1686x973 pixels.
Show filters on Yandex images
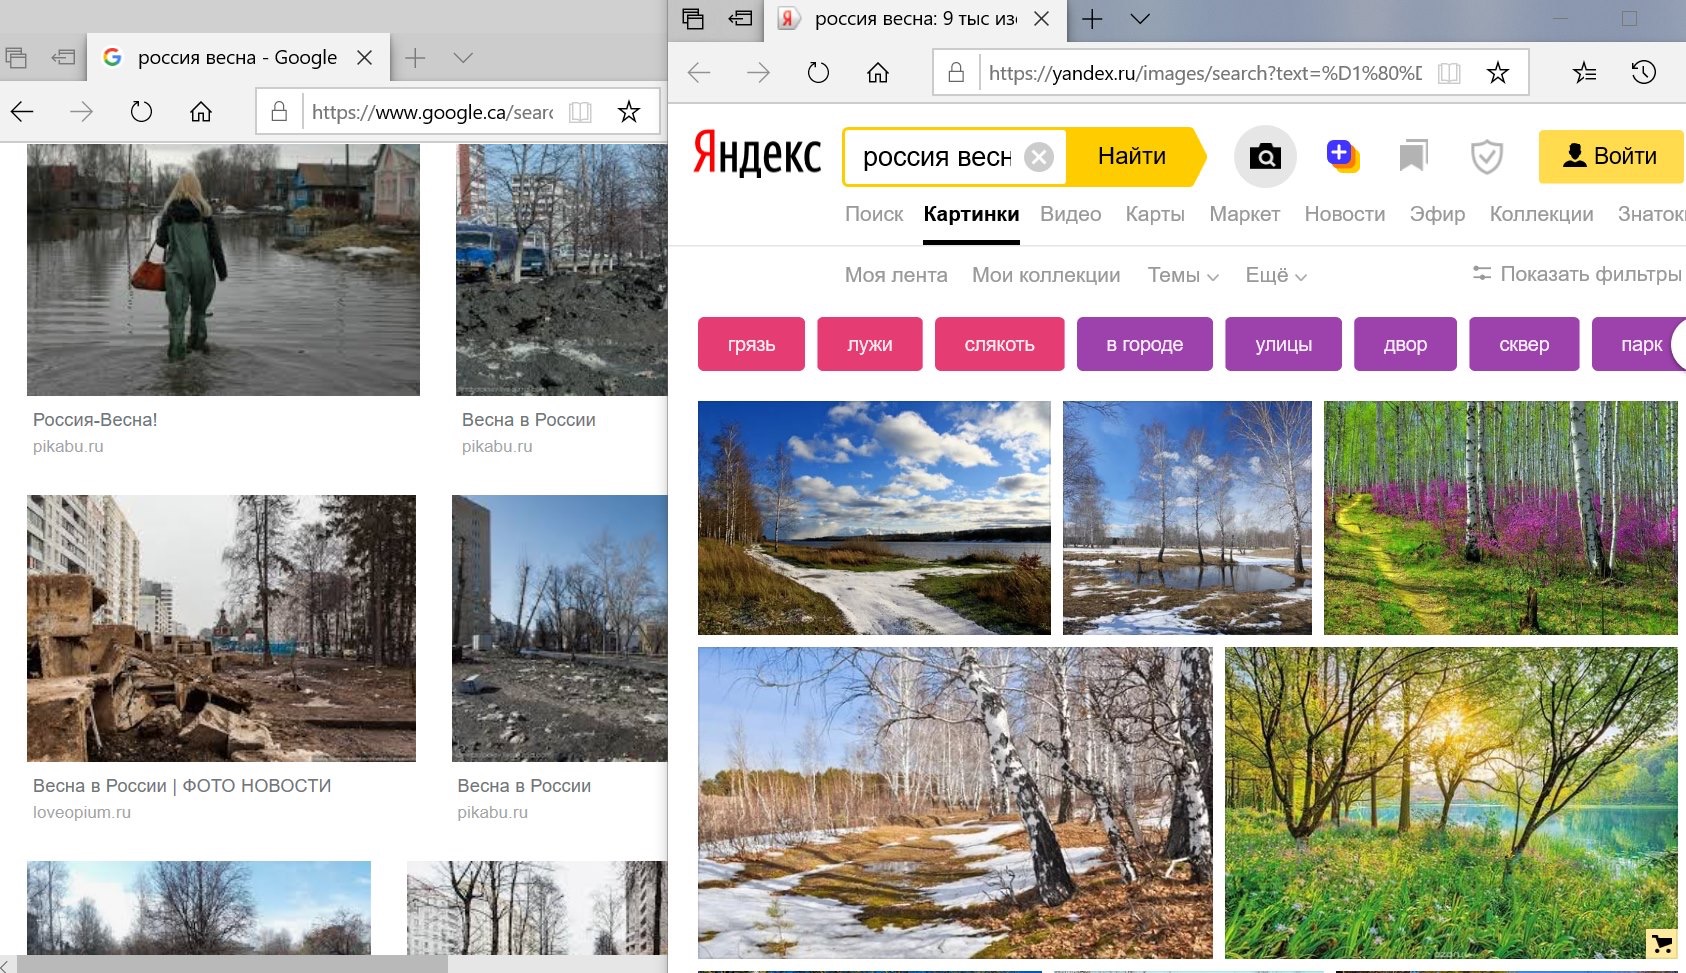tap(1577, 274)
